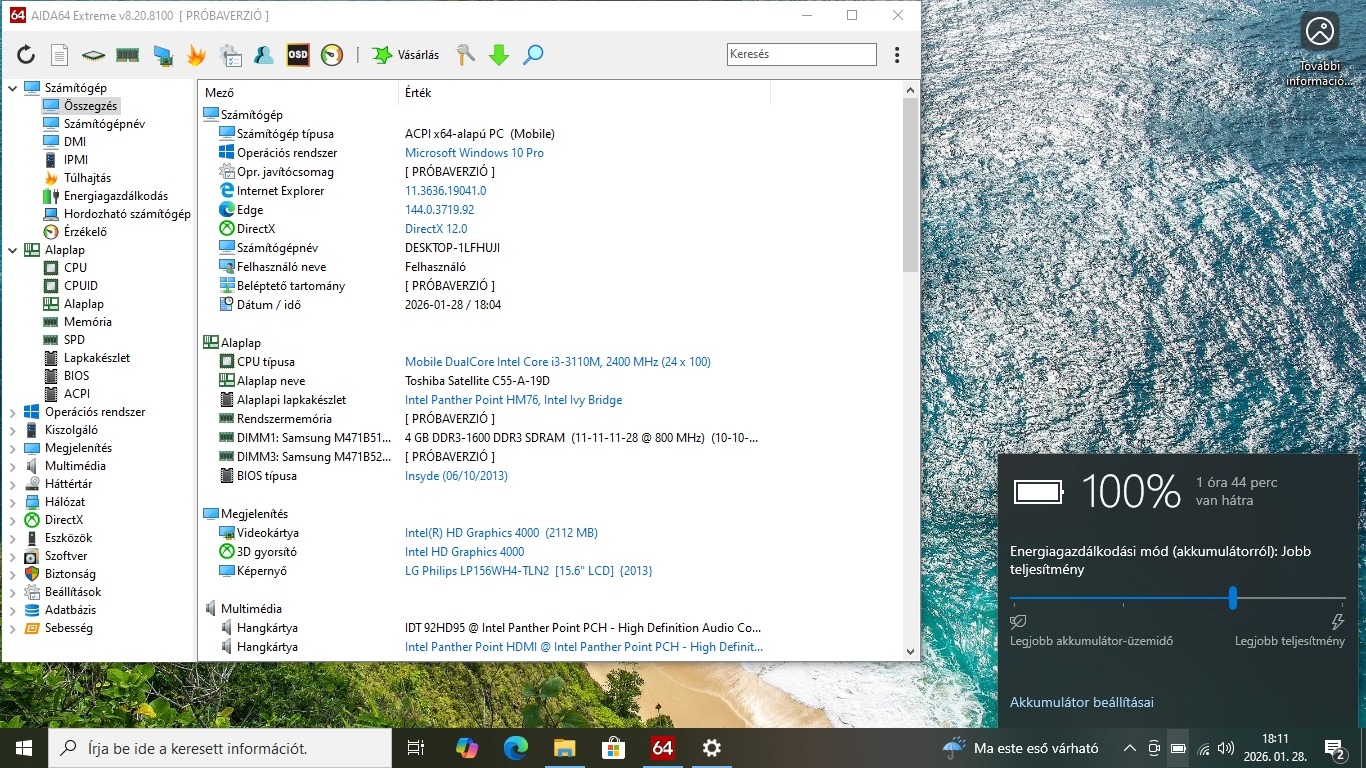Open the Windows Start button
This screenshot has width=1366, height=768.
[24, 748]
